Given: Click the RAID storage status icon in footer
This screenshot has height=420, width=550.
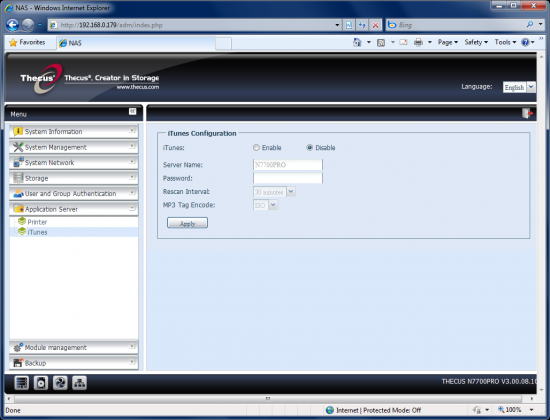Looking at the screenshot, I should coord(22,383).
